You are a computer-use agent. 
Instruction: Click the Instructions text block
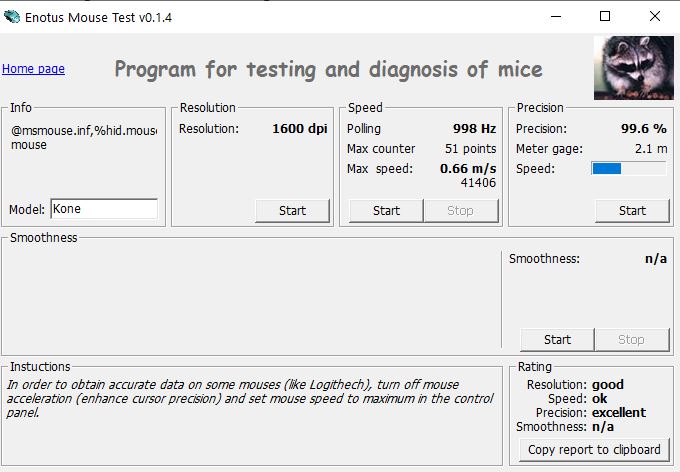250,399
